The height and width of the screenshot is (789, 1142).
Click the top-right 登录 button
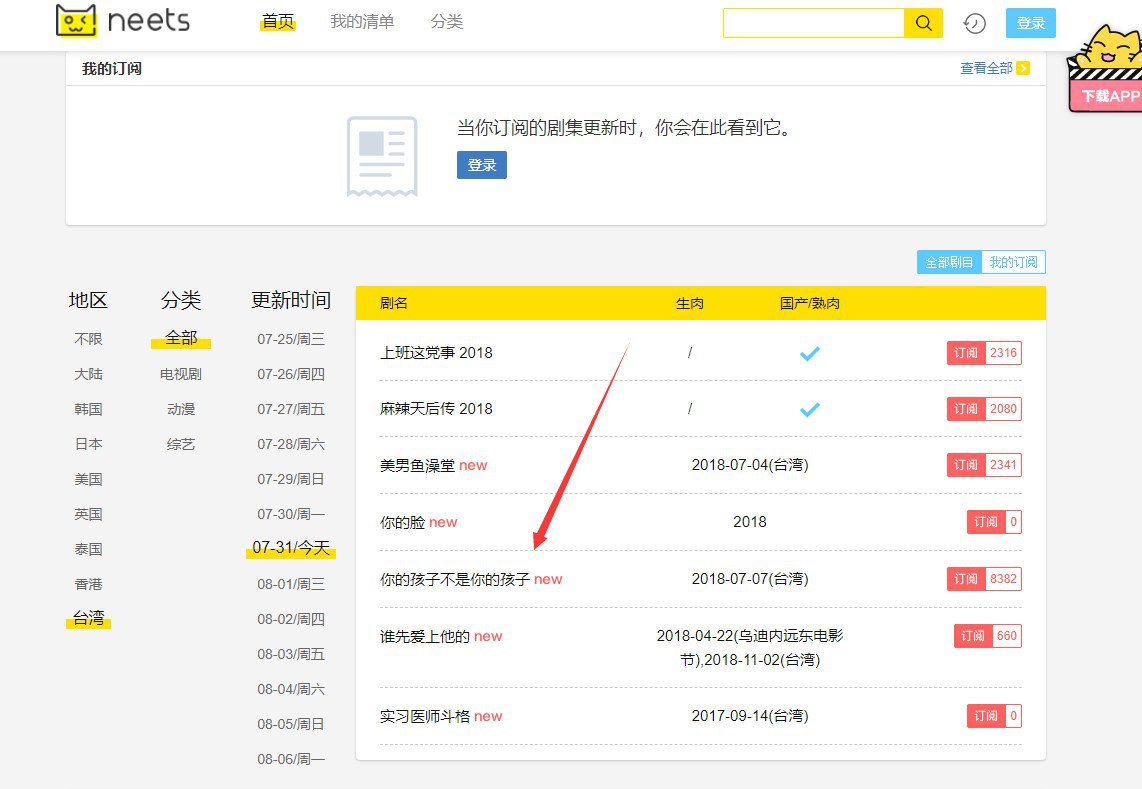click(x=1030, y=23)
